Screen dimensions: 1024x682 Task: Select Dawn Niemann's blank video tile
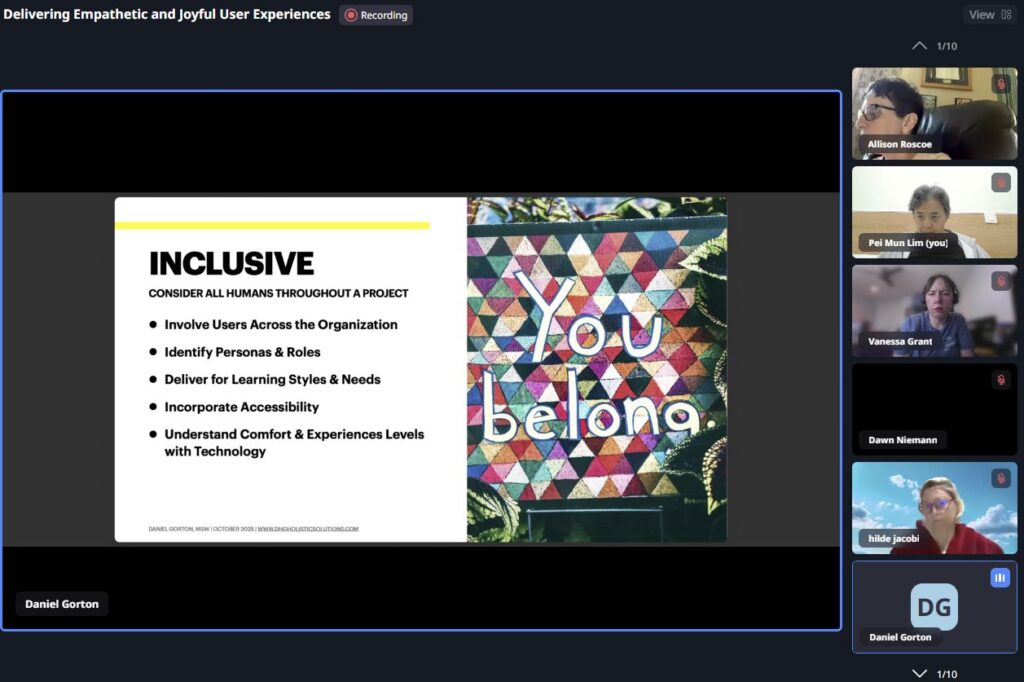[x=934, y=405]
